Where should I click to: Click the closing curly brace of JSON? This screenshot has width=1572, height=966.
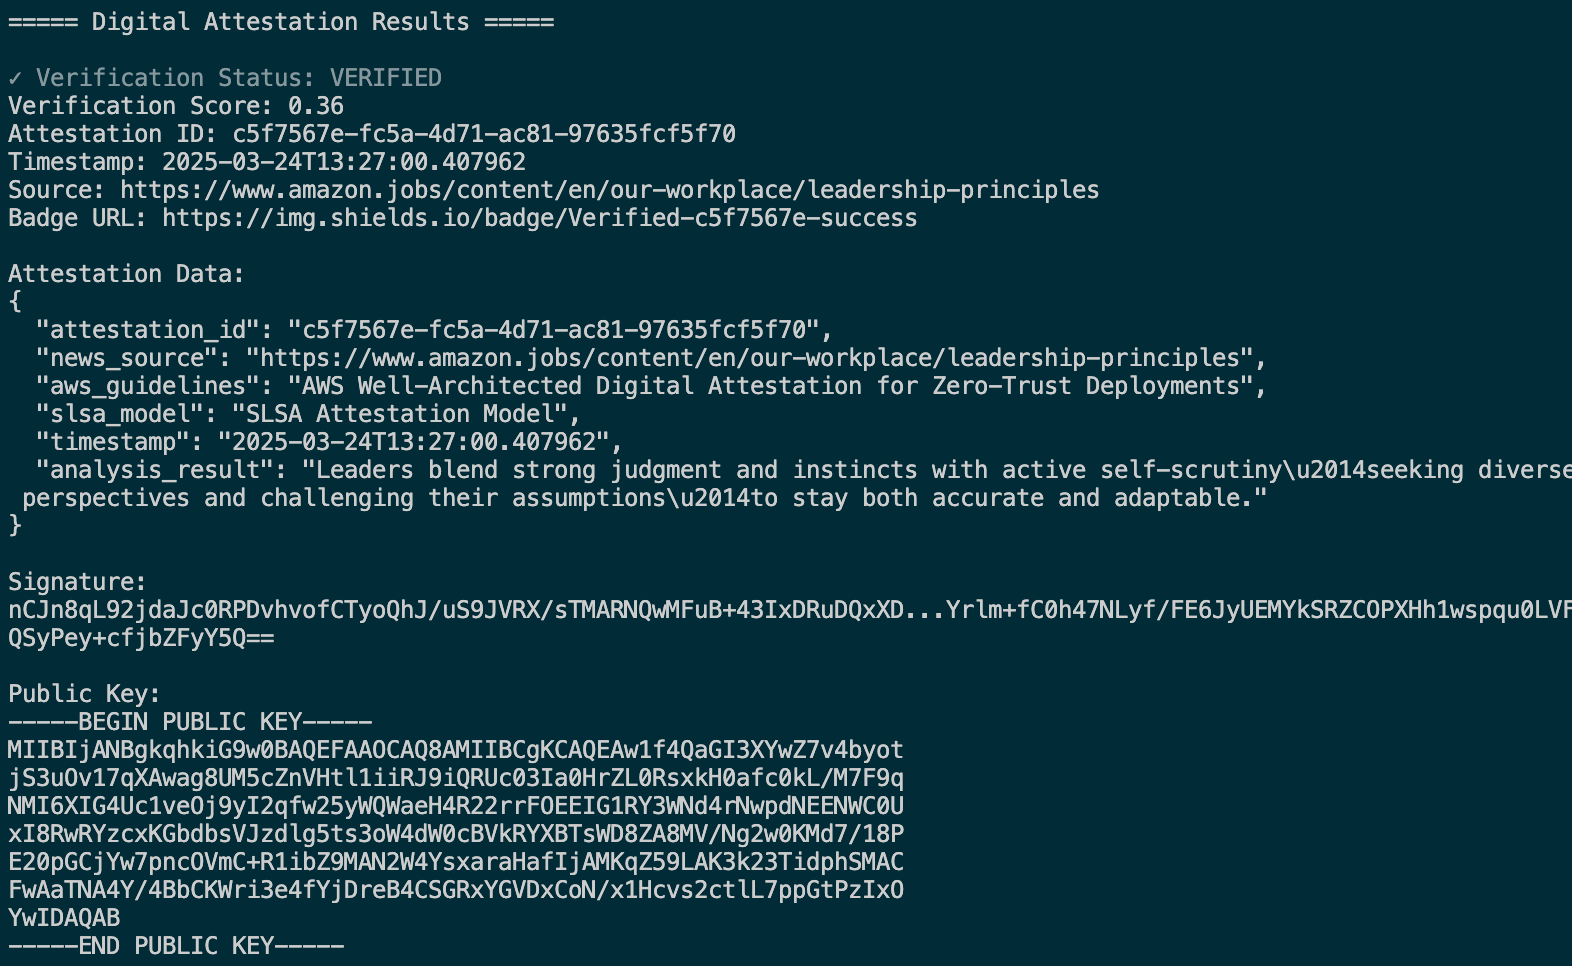pos(15,526)
